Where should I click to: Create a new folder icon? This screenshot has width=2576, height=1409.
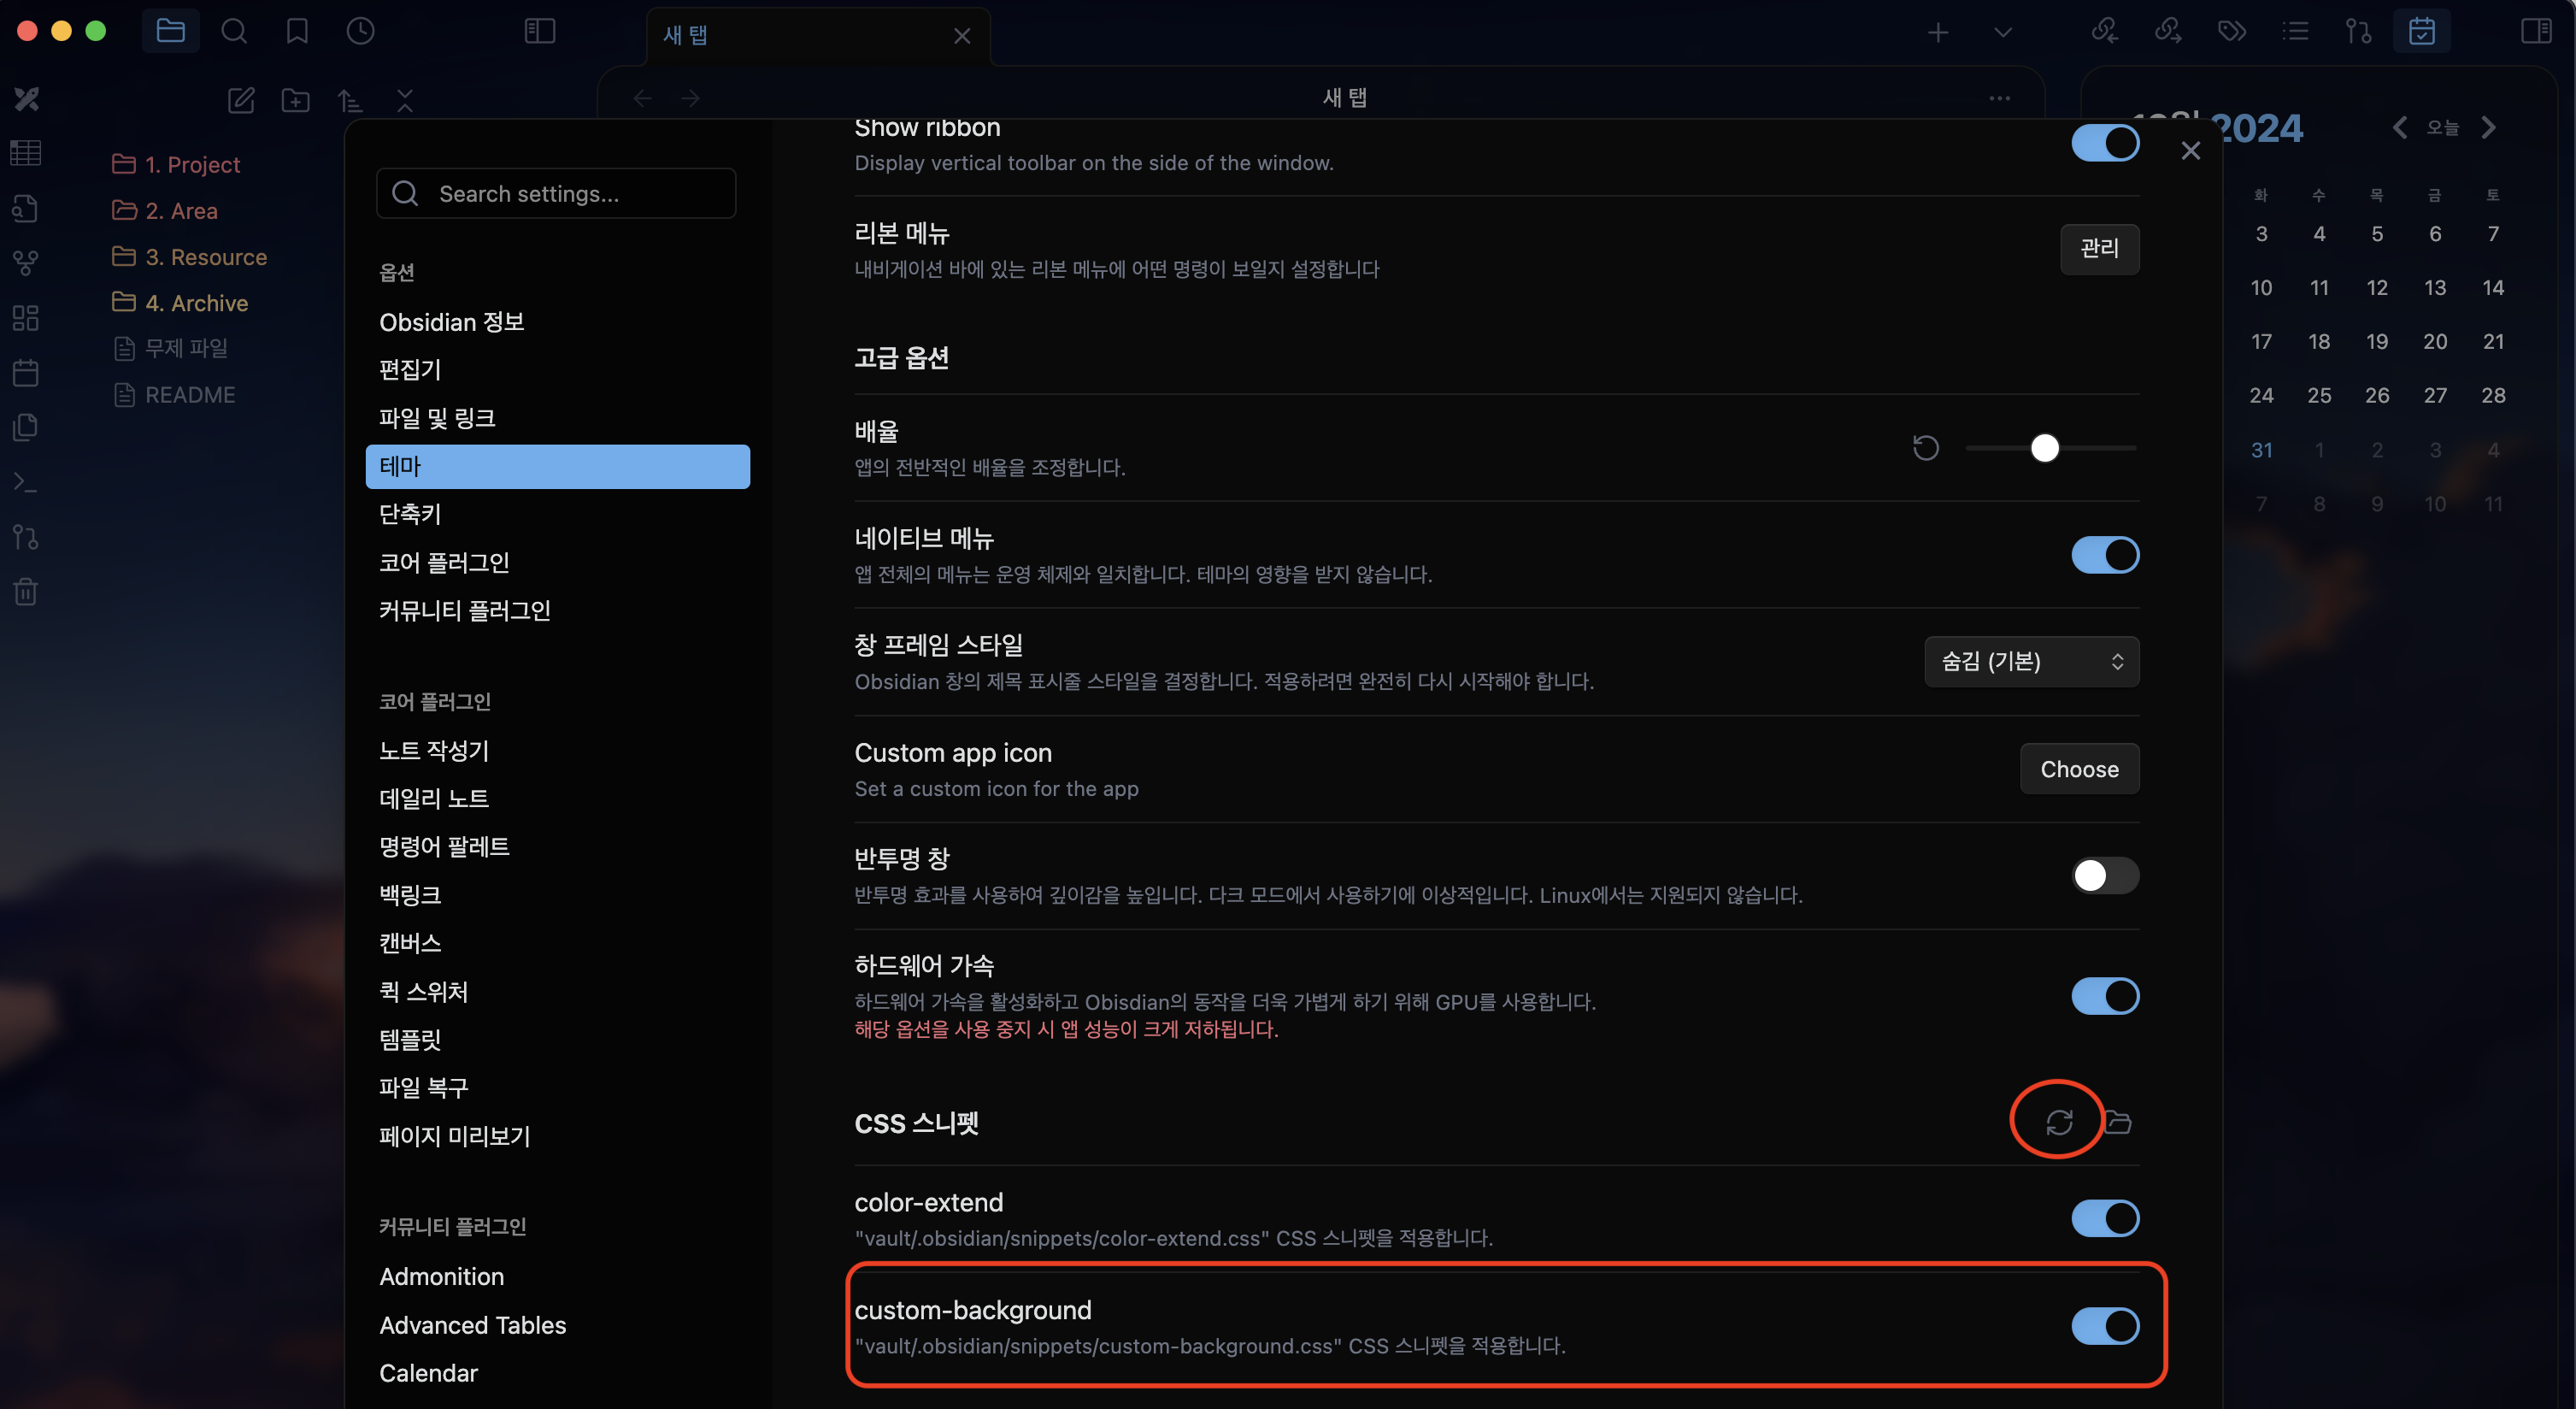(x=295, y=100)
